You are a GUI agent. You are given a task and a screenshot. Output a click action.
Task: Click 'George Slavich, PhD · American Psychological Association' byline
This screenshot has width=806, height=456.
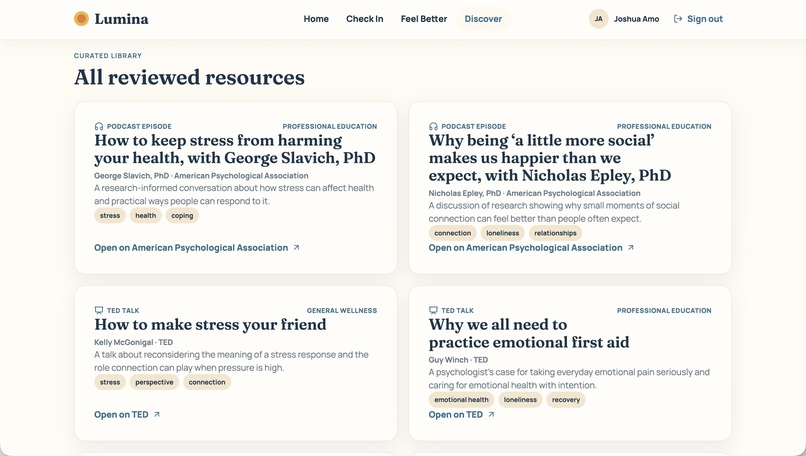202,176
